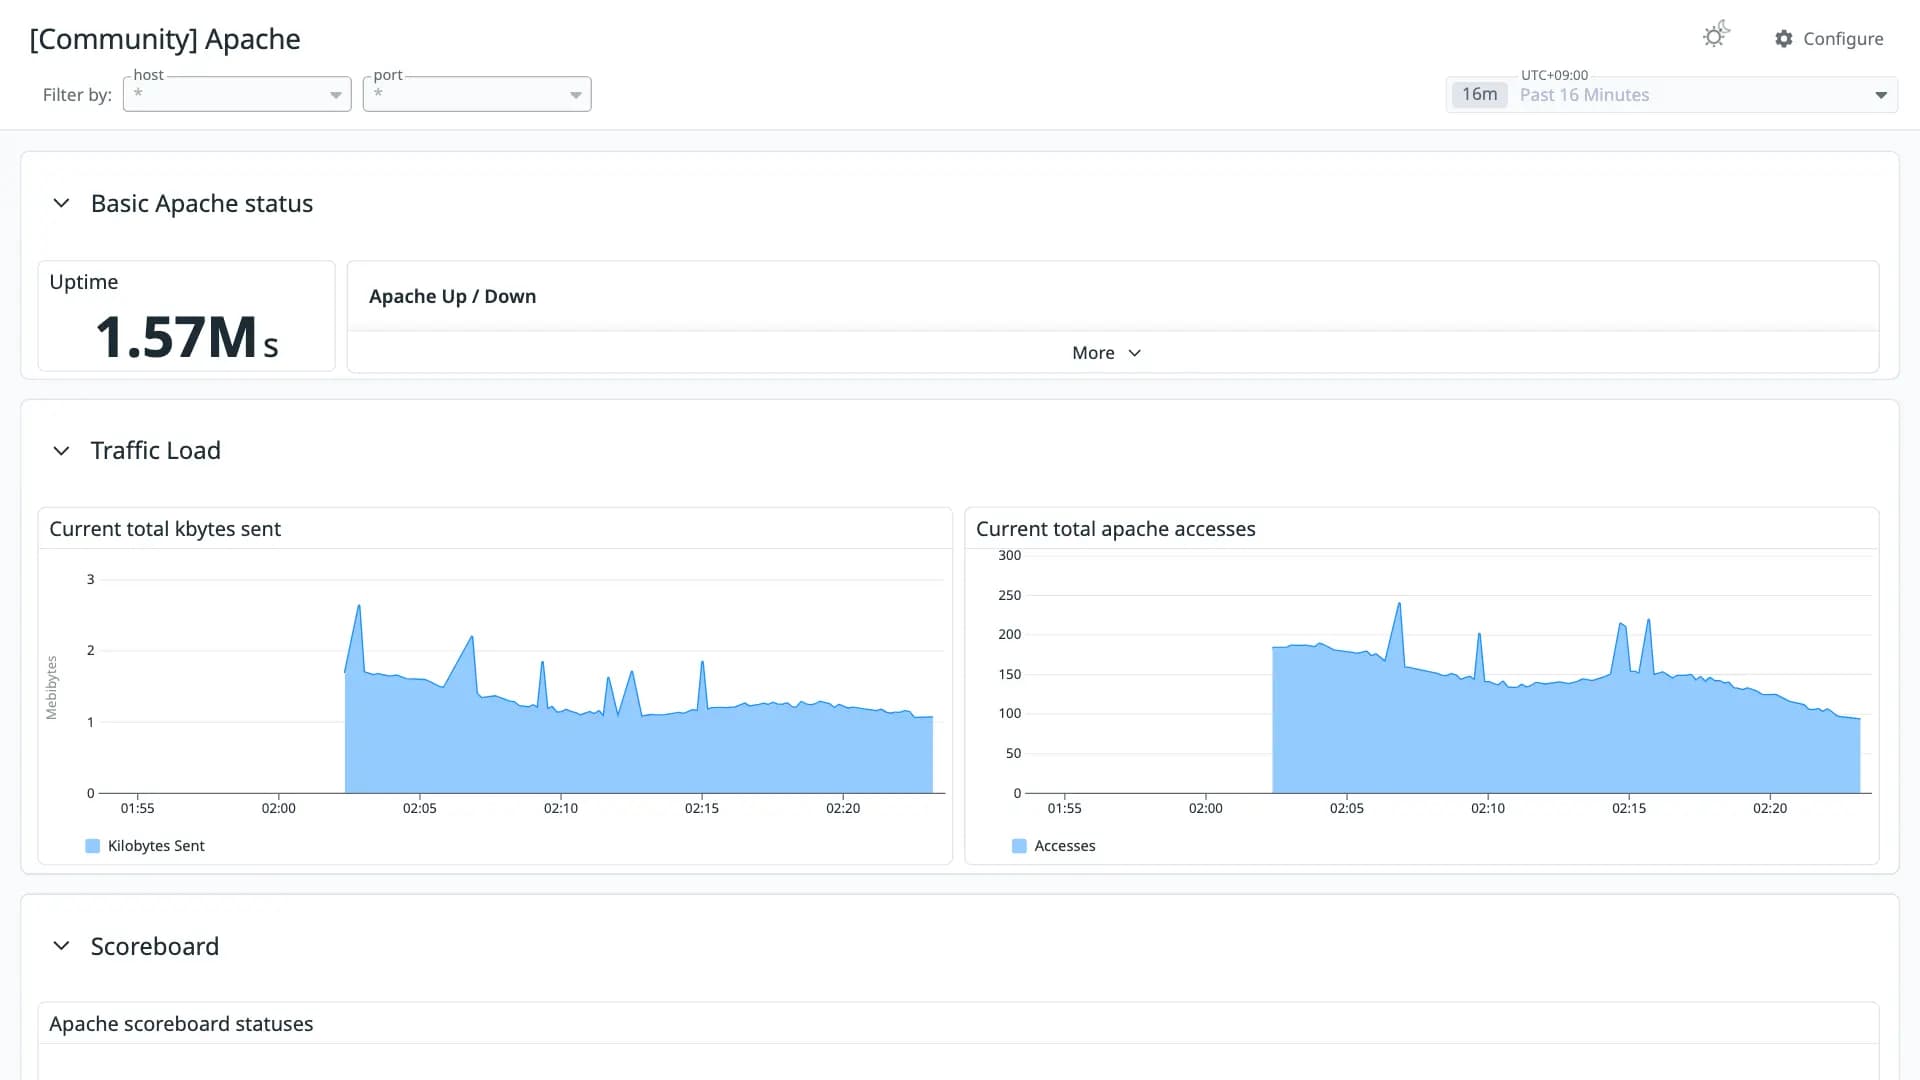Open the Configure settings
The image size is (1920, 1080).
[x=1829, y=38]
